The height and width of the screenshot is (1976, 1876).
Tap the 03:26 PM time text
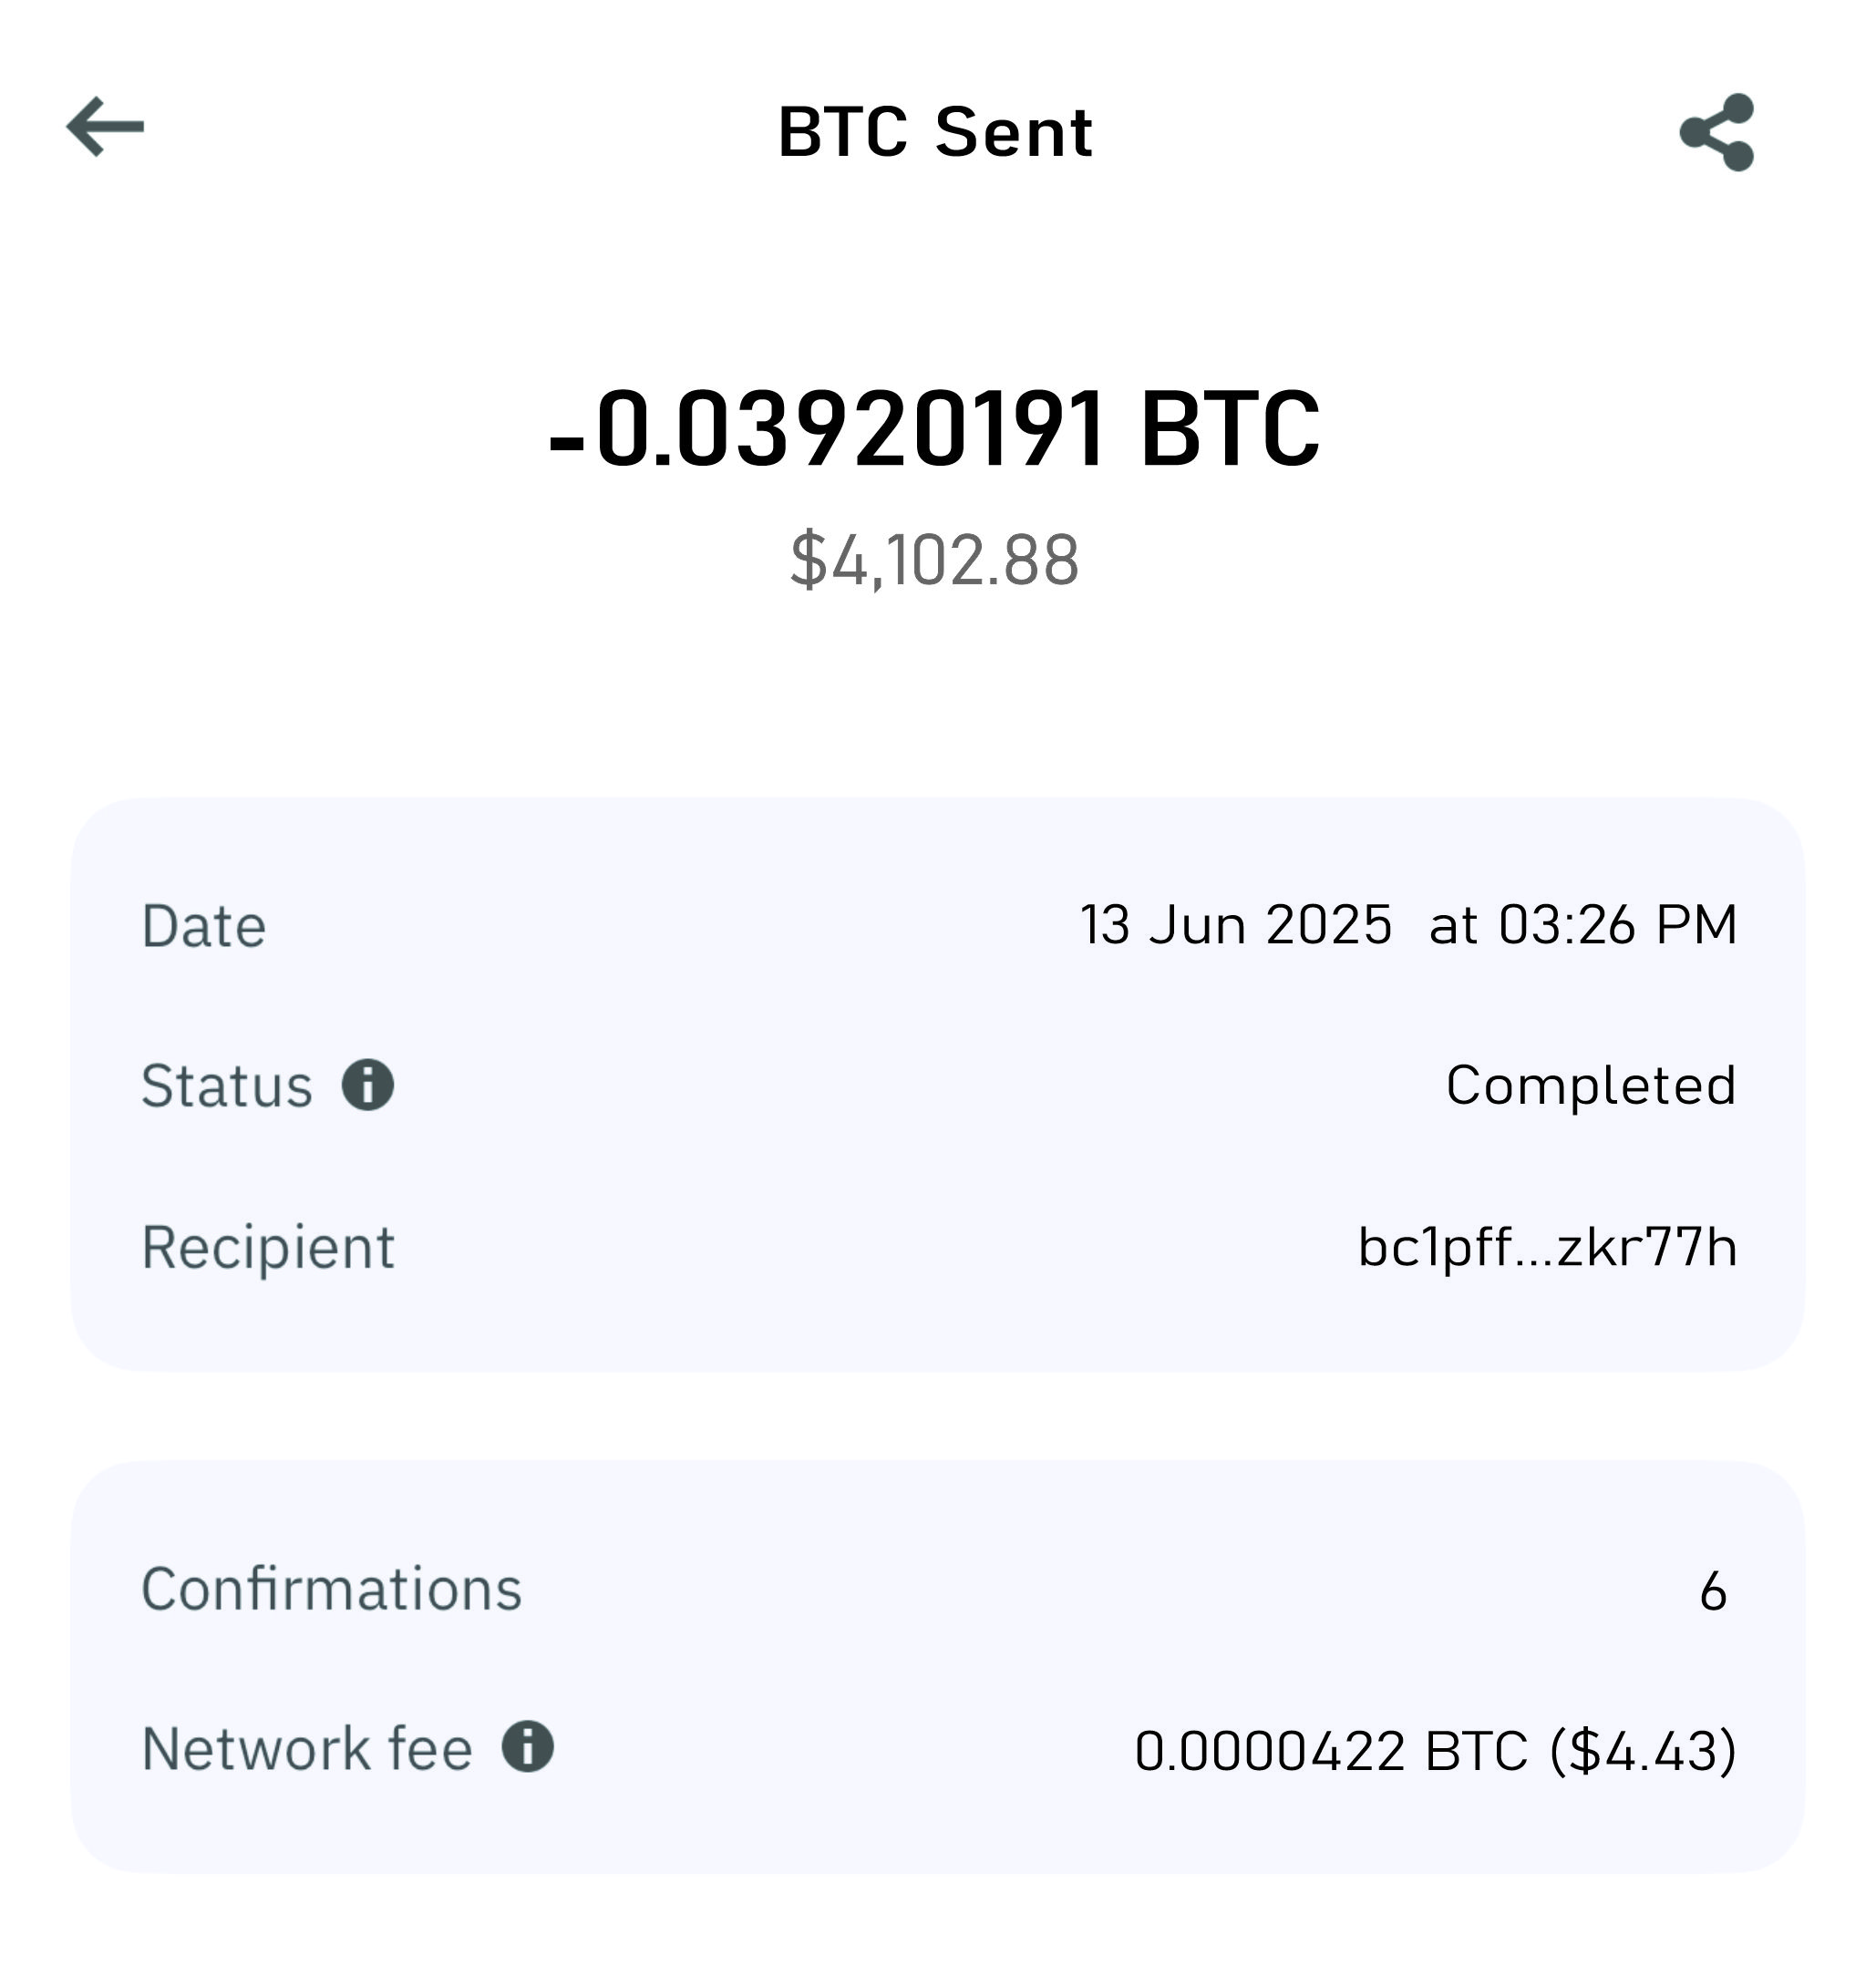(1617, 924)
